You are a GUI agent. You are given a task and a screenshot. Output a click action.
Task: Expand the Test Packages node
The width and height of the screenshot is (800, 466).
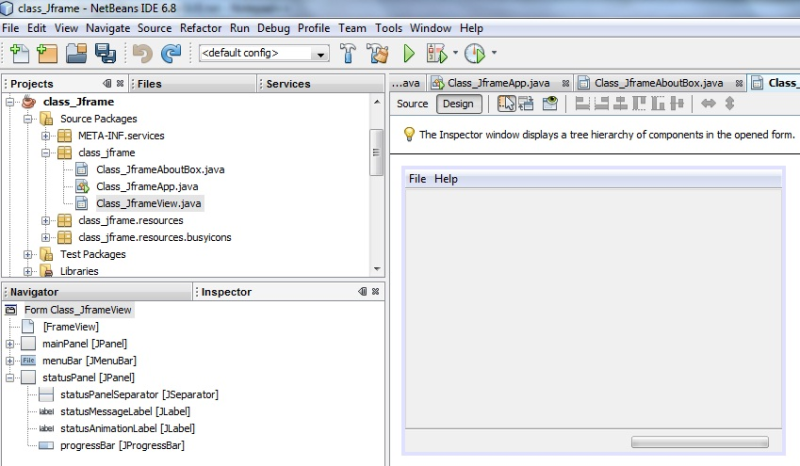tap(28, 254)
